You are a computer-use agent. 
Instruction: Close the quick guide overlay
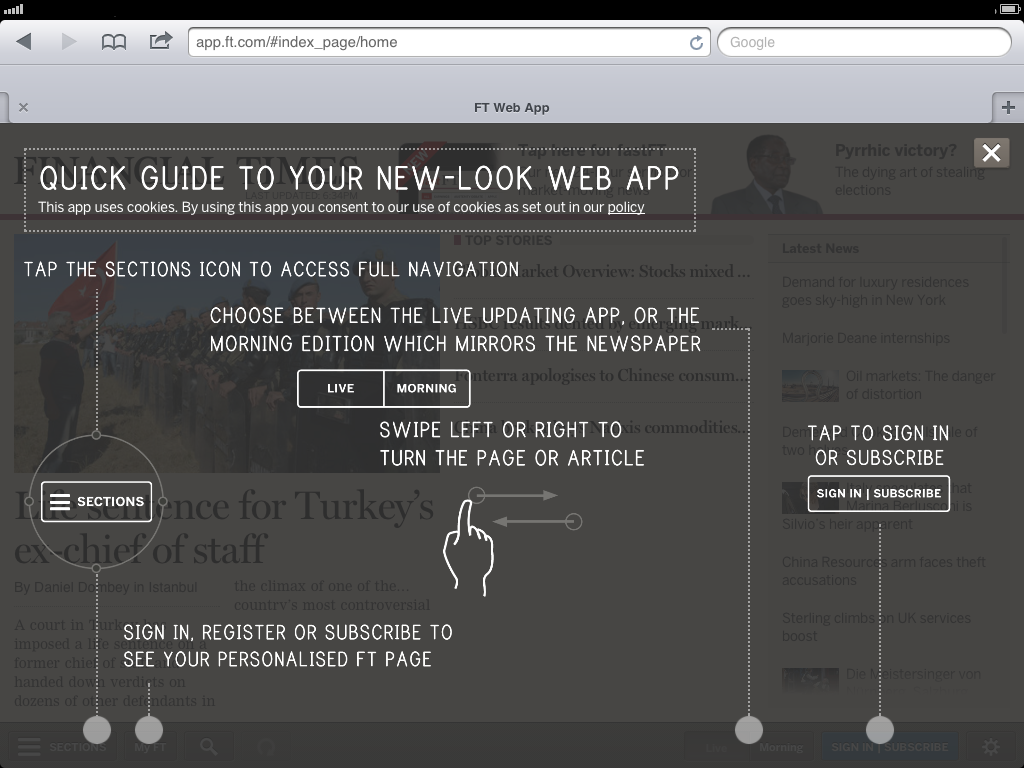pyautogui.click(x=991, y=152)
